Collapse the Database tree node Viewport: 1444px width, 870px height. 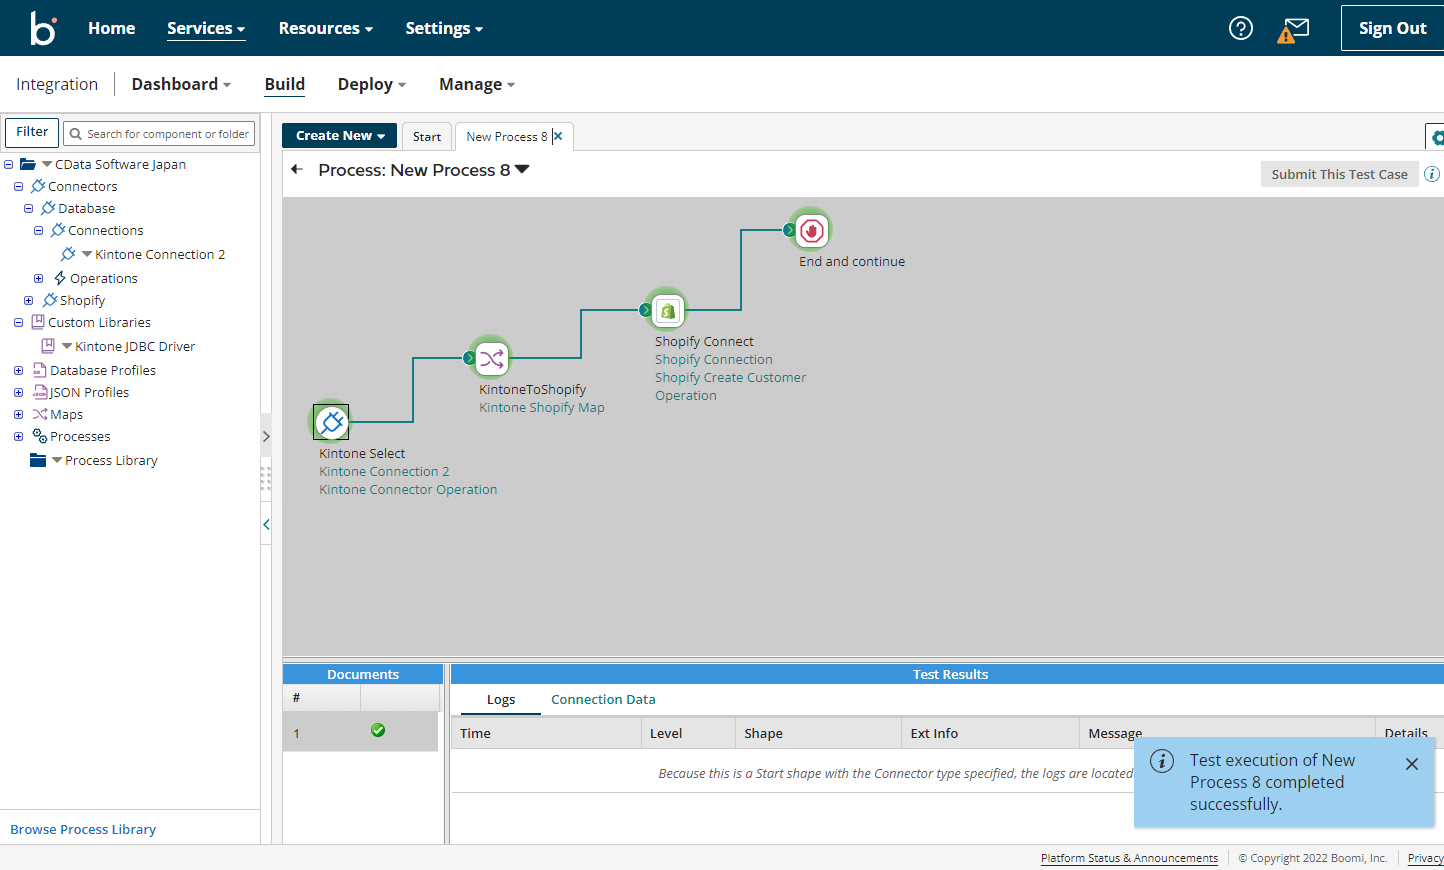click(x=28, y=208)
